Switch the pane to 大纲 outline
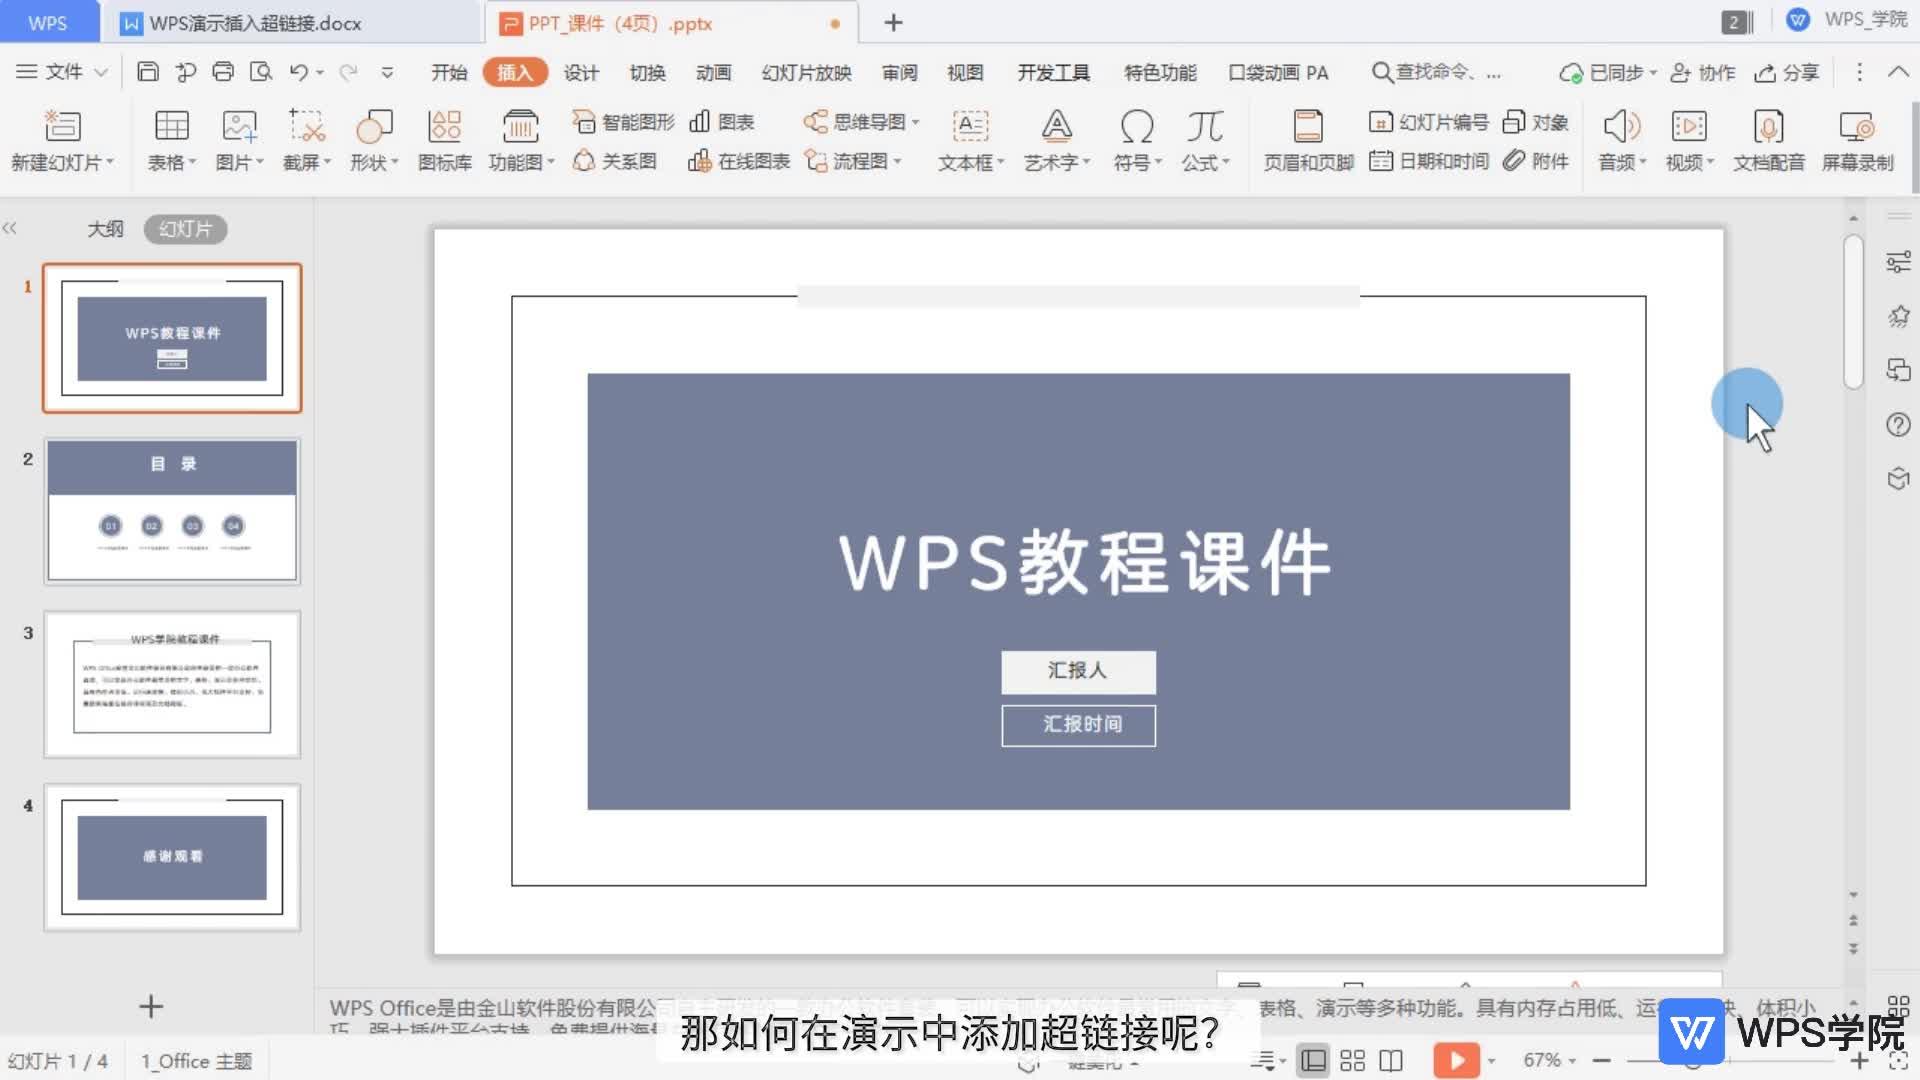Image resolution: width=1920 pixels, height=1080 pixels. (105, 229)
